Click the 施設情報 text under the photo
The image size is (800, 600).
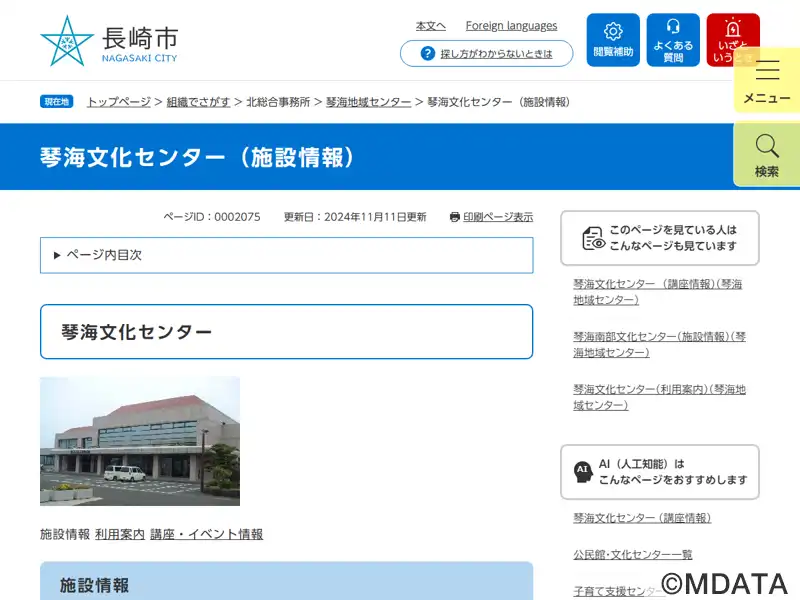pos(65,534)
